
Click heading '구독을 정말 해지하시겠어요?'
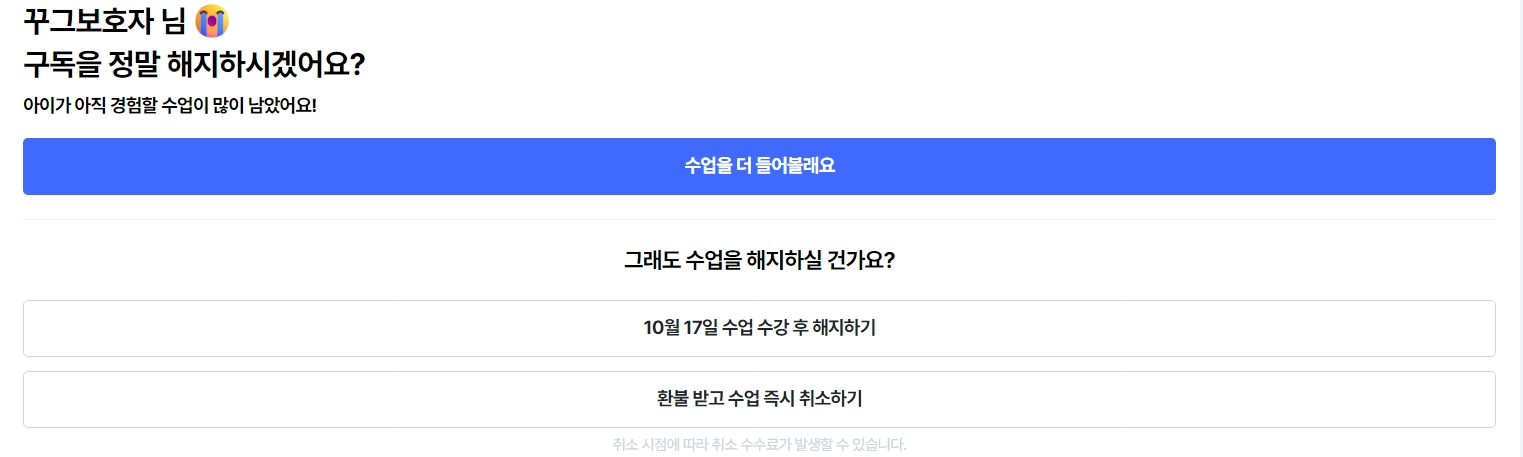[193, 65]
